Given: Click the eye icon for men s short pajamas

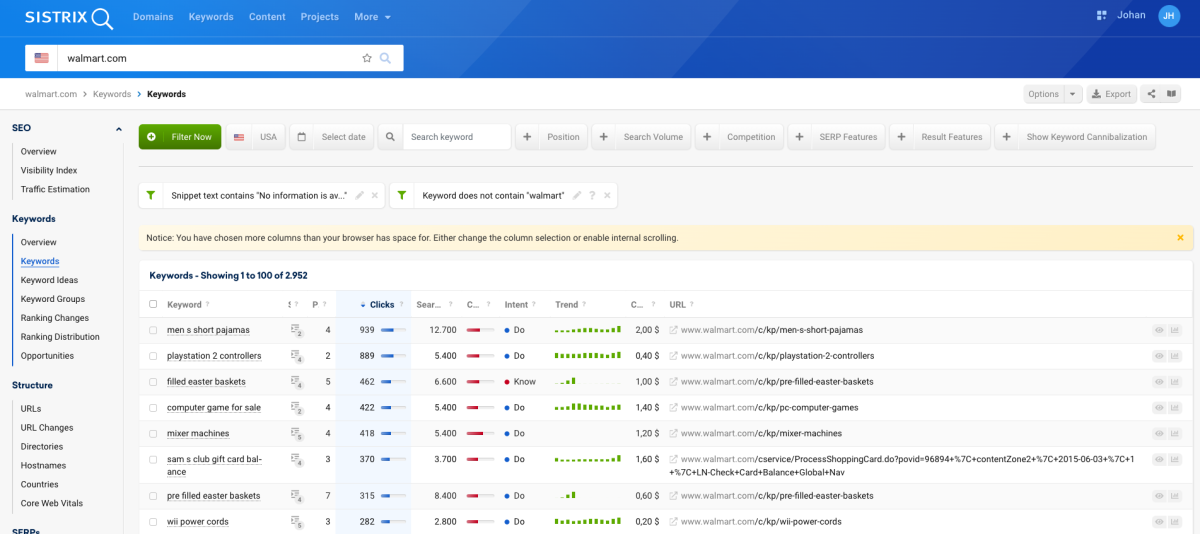Looking at the screenshot, I should click(x=1159, y=330).
